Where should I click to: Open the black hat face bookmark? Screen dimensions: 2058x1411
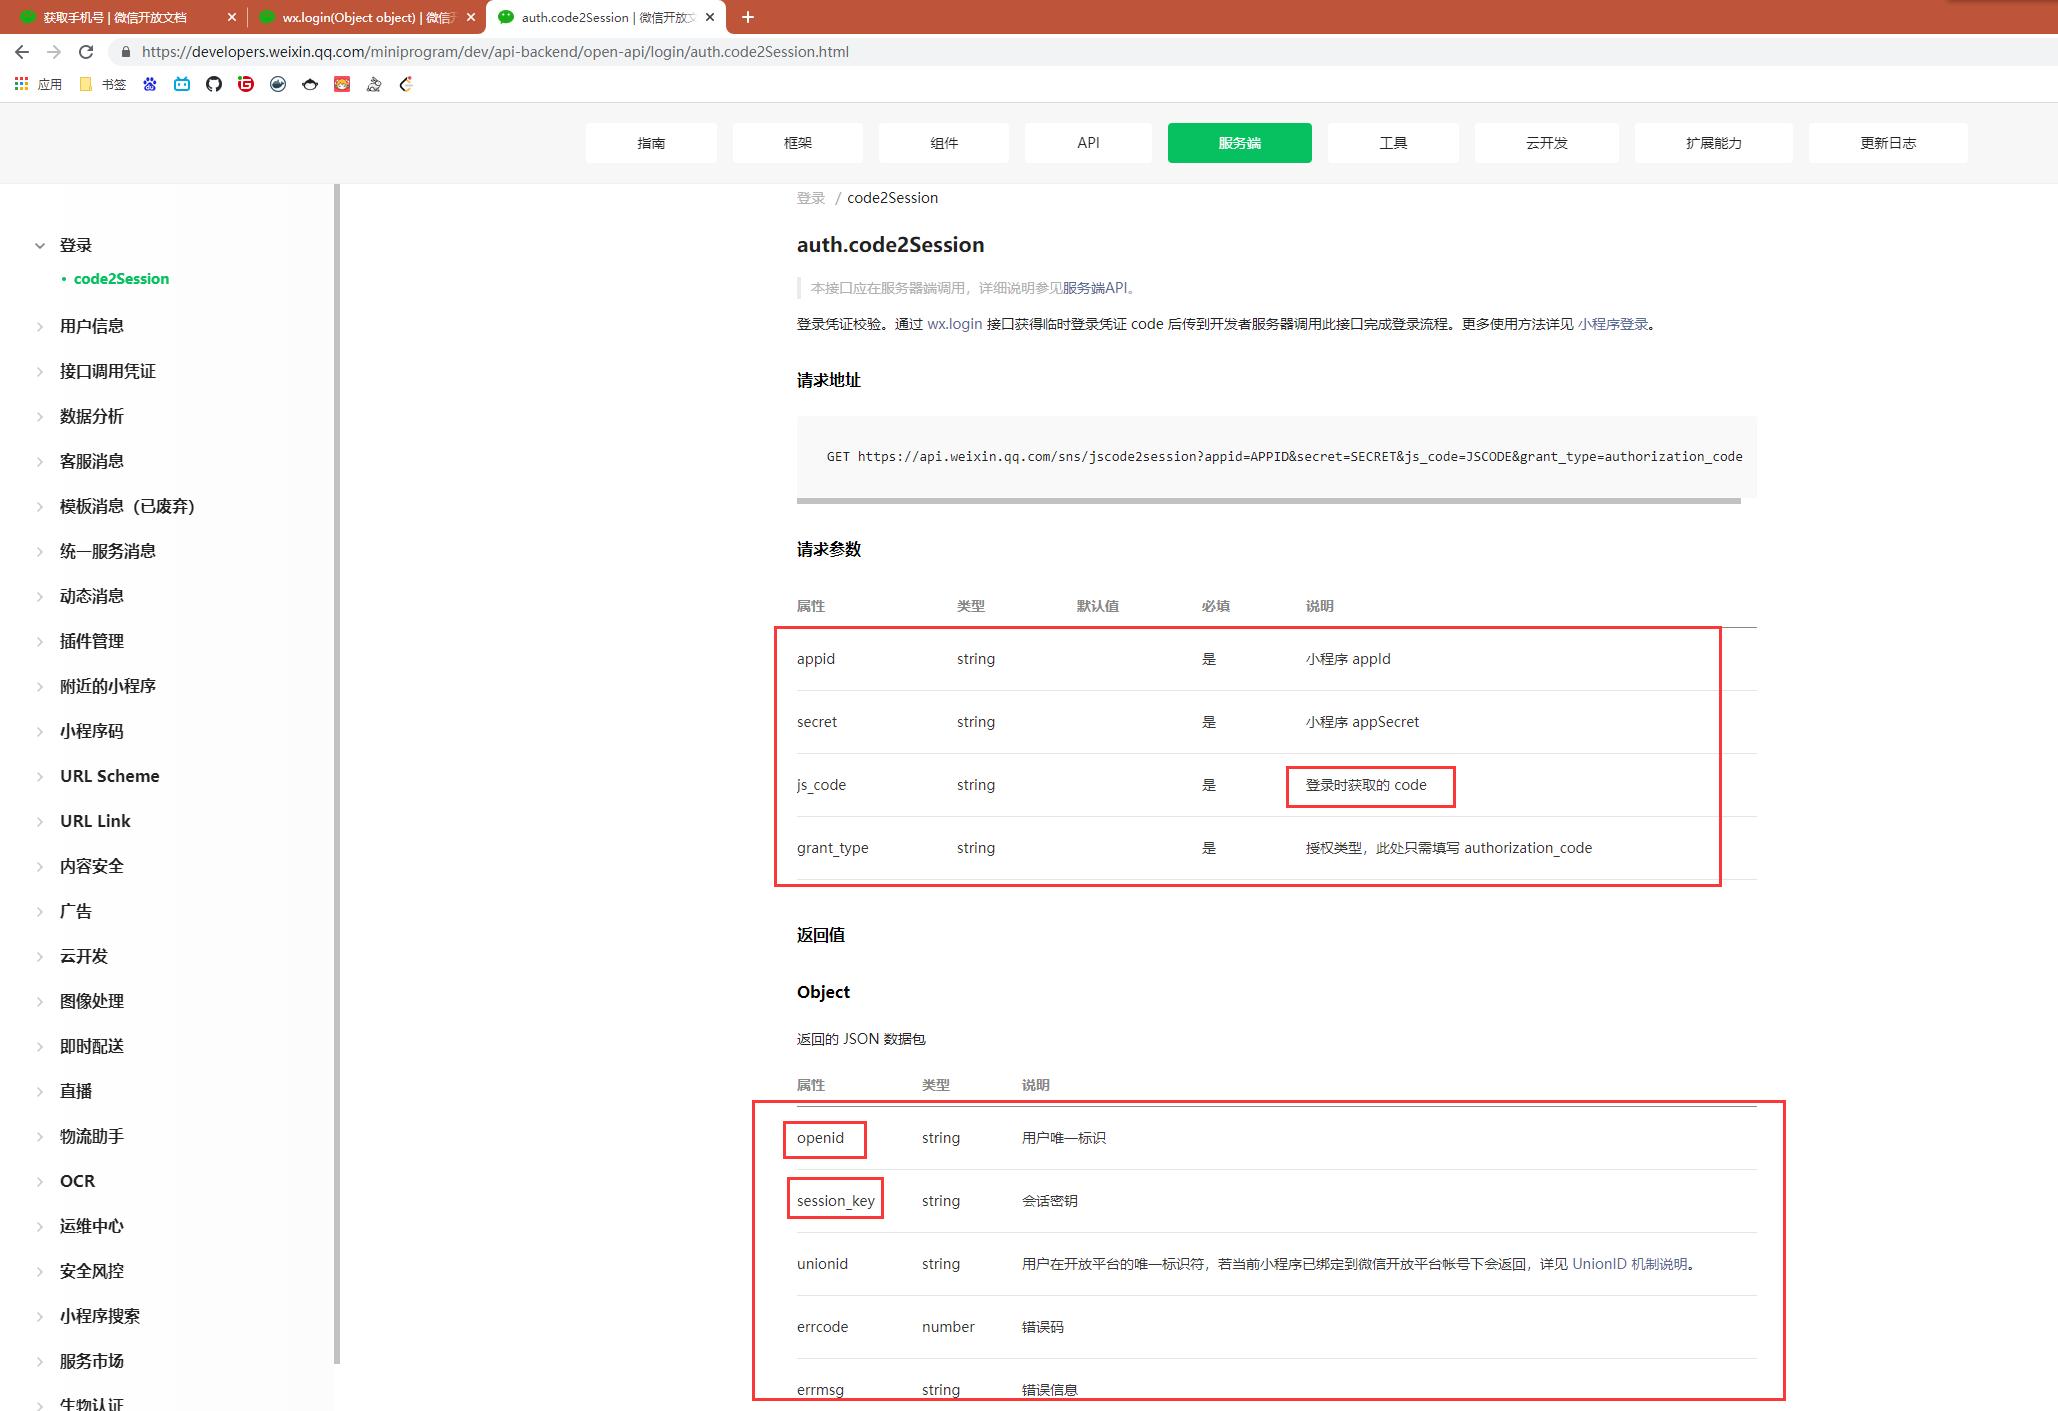tap(310, 84)
